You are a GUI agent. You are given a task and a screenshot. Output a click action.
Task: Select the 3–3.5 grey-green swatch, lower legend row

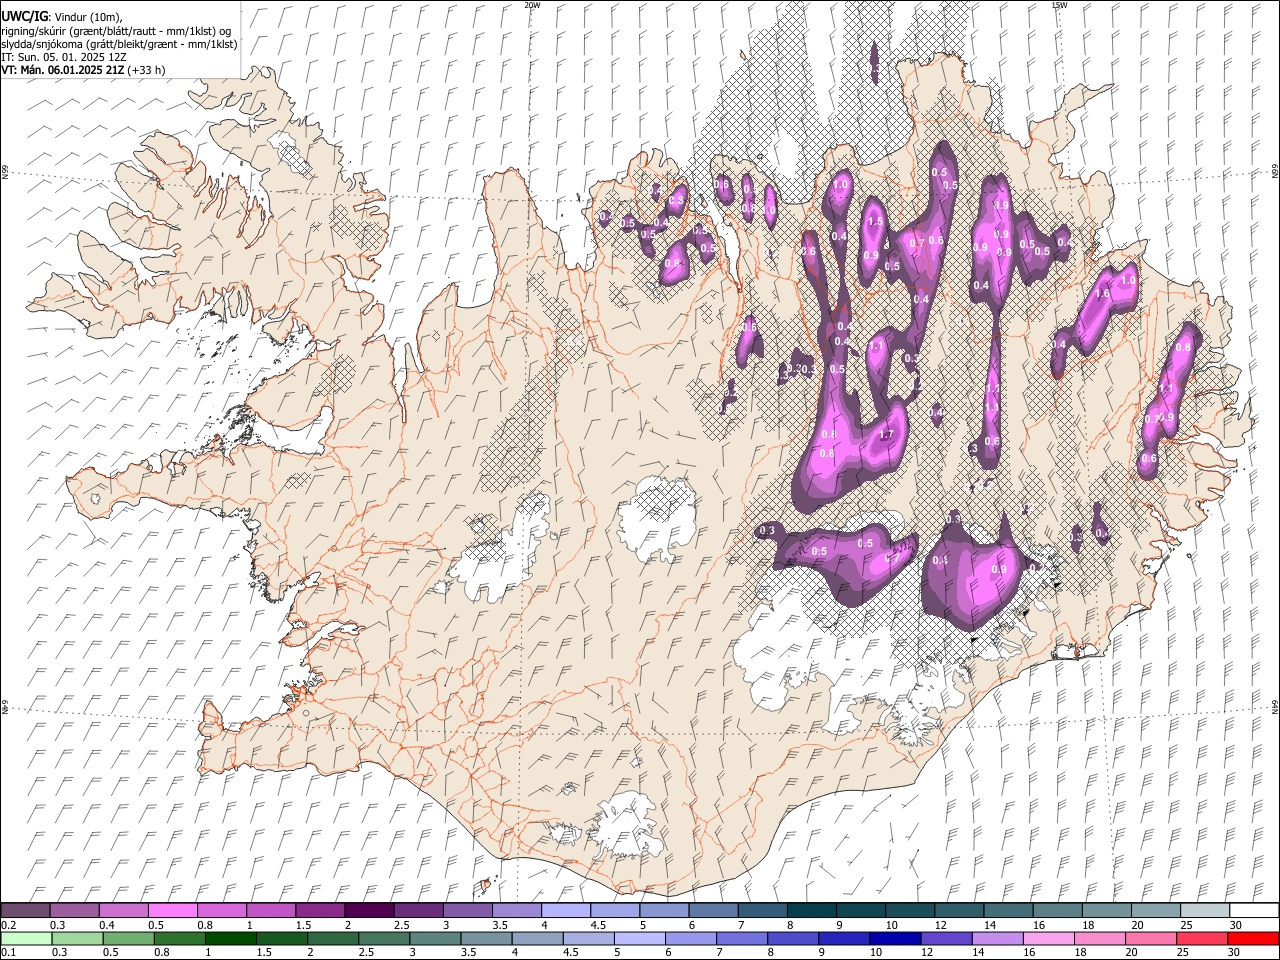[x=435, y=939]
